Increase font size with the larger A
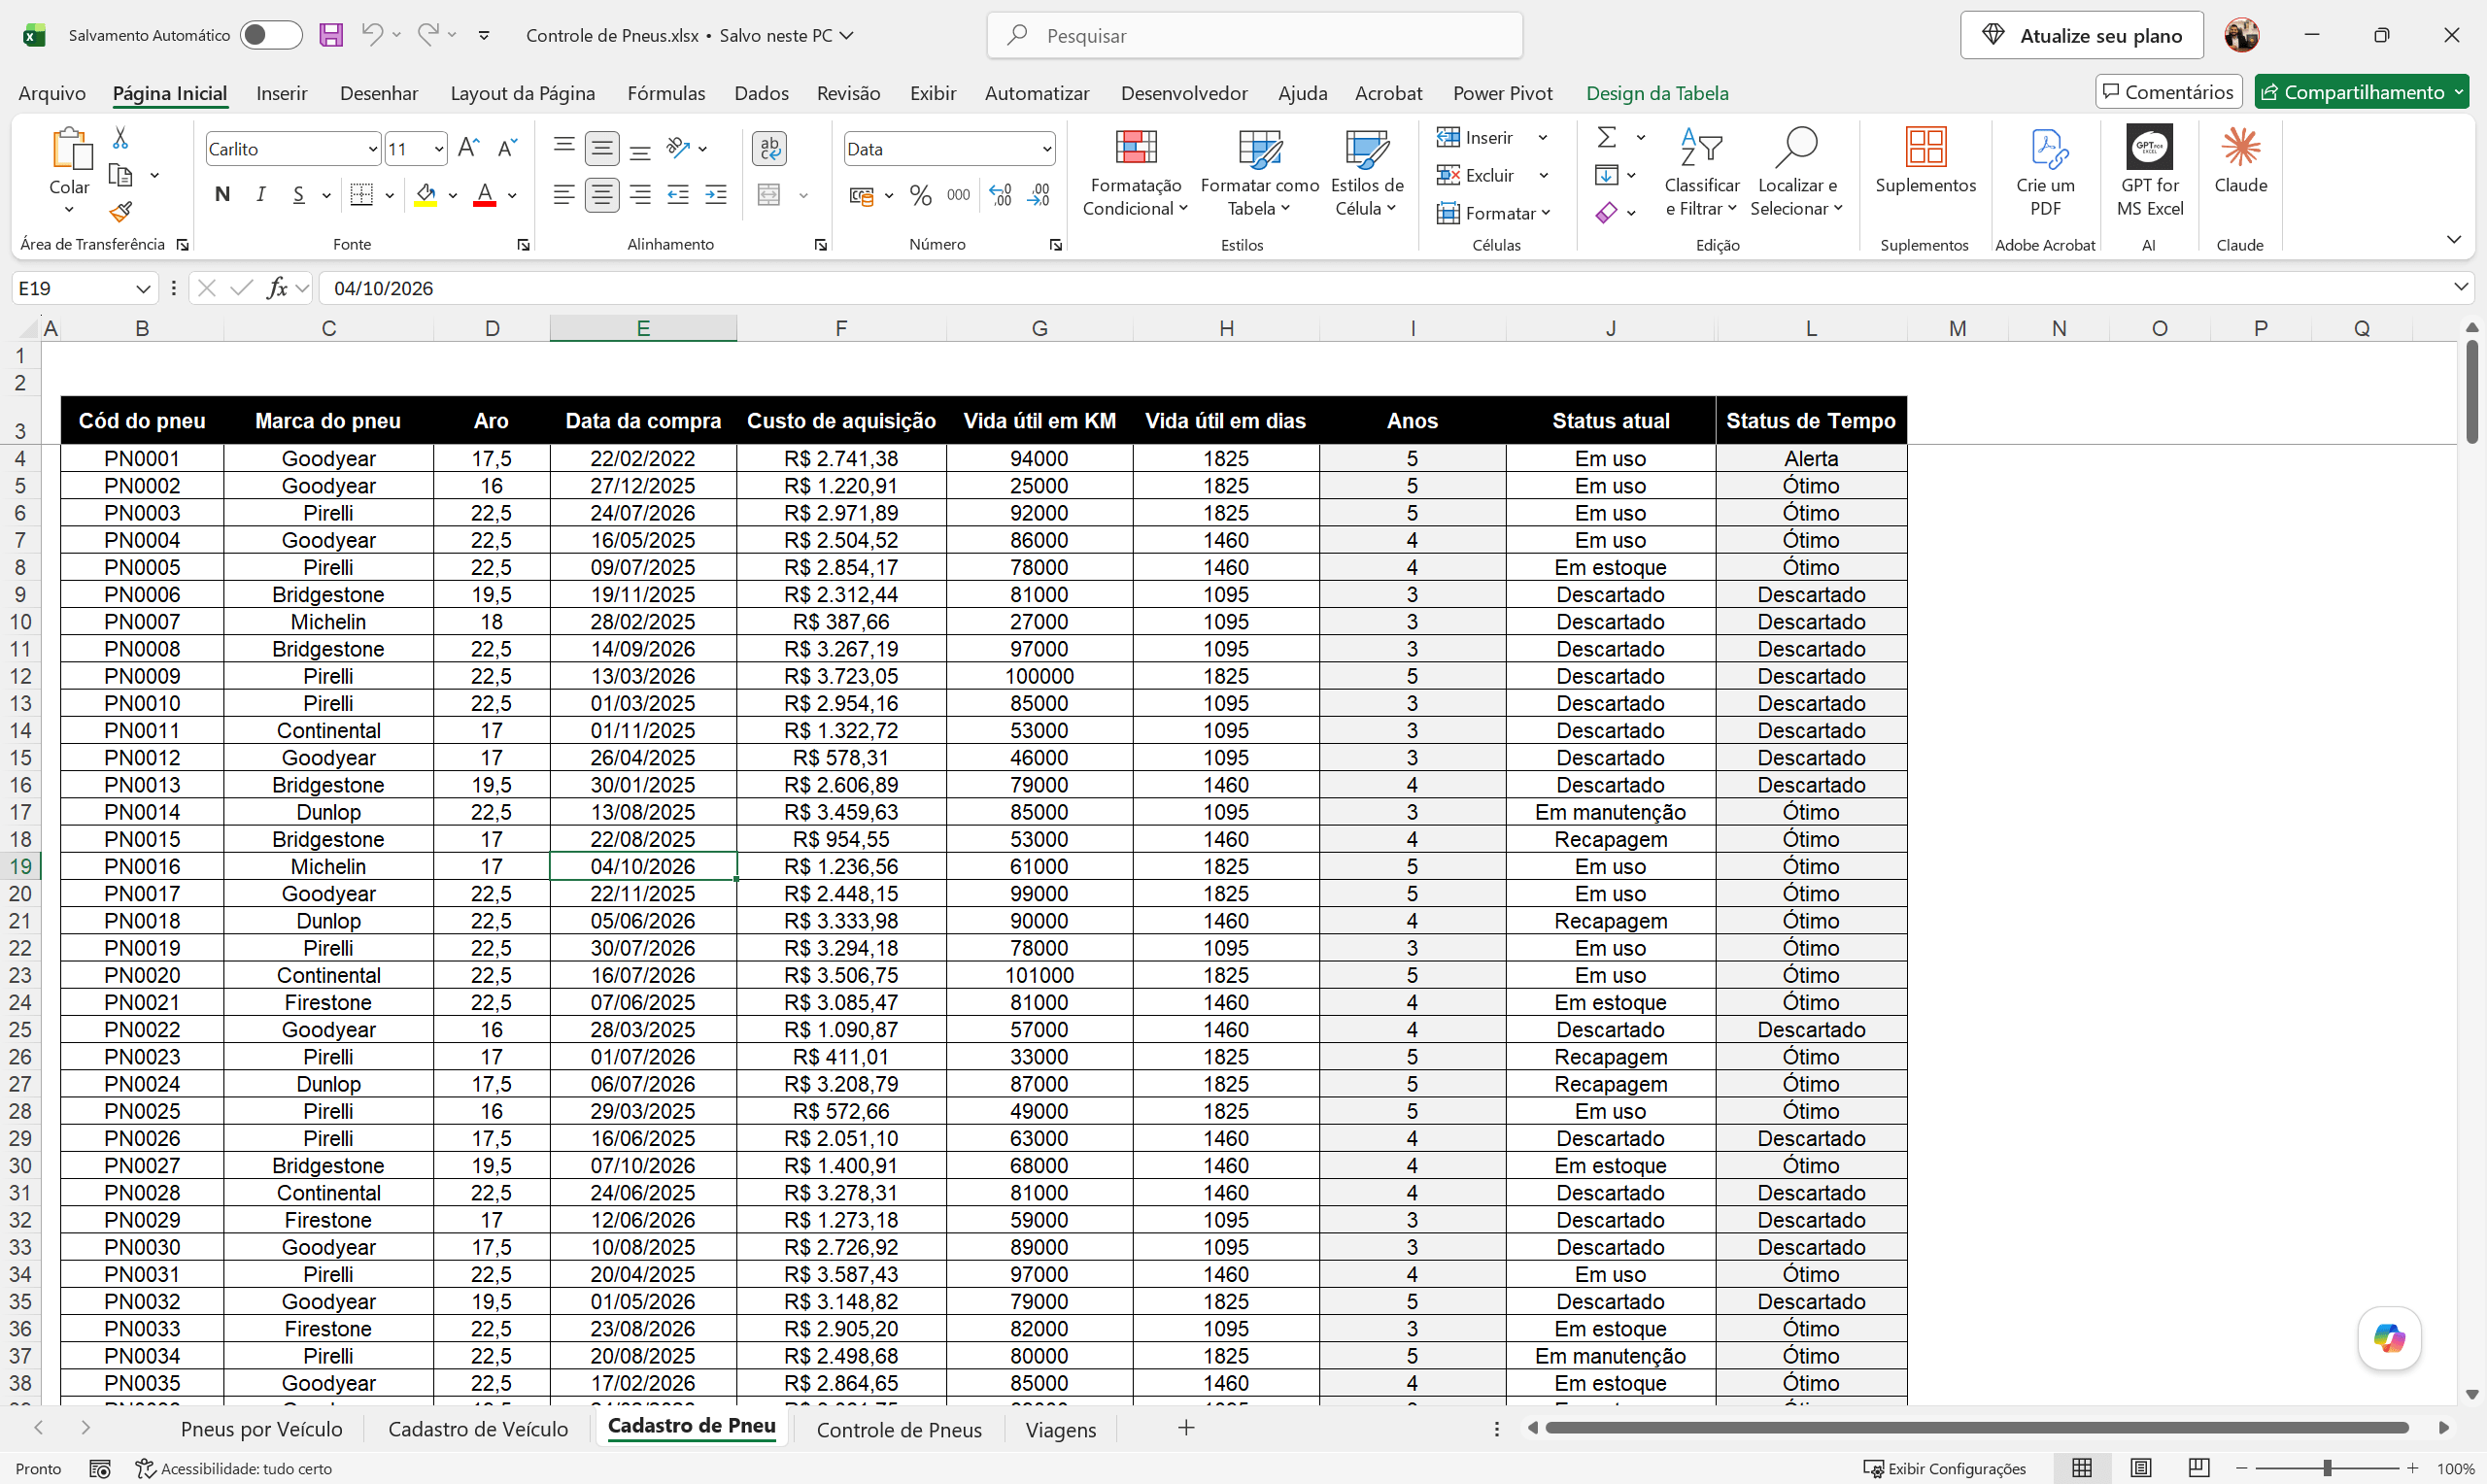The height and width of the screenshot is (1484, 2487). [x=468, y=148]
